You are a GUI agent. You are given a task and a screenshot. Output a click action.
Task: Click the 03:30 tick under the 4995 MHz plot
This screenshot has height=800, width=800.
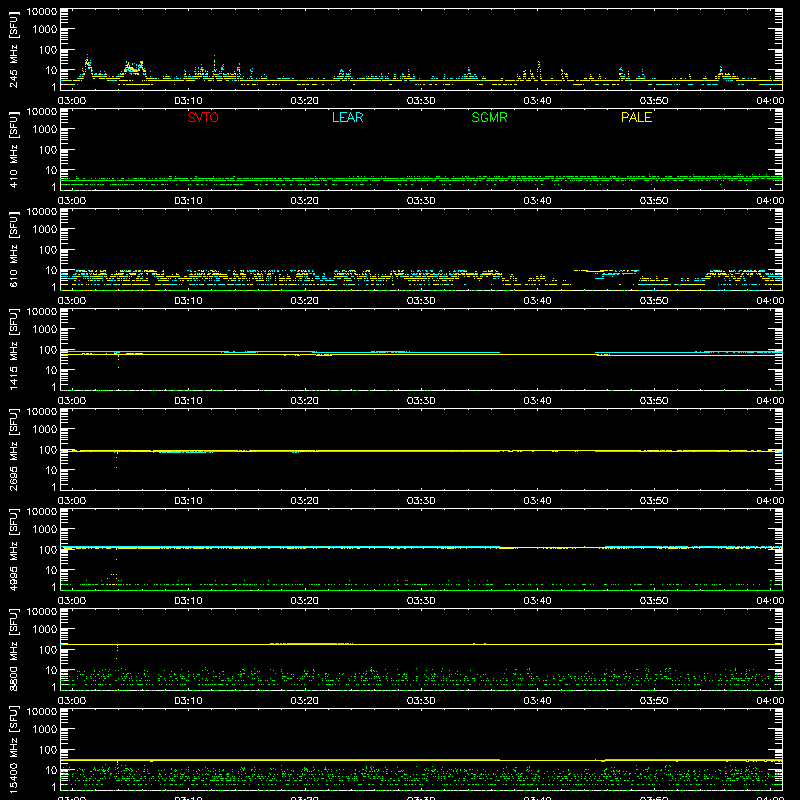pyautogui.click(x=421, y=601)
